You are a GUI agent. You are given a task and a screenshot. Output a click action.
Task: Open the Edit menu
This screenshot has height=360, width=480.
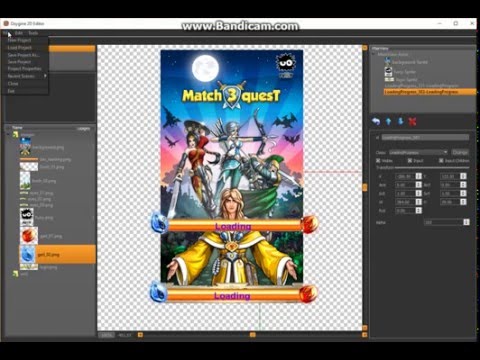coord(19,33)
